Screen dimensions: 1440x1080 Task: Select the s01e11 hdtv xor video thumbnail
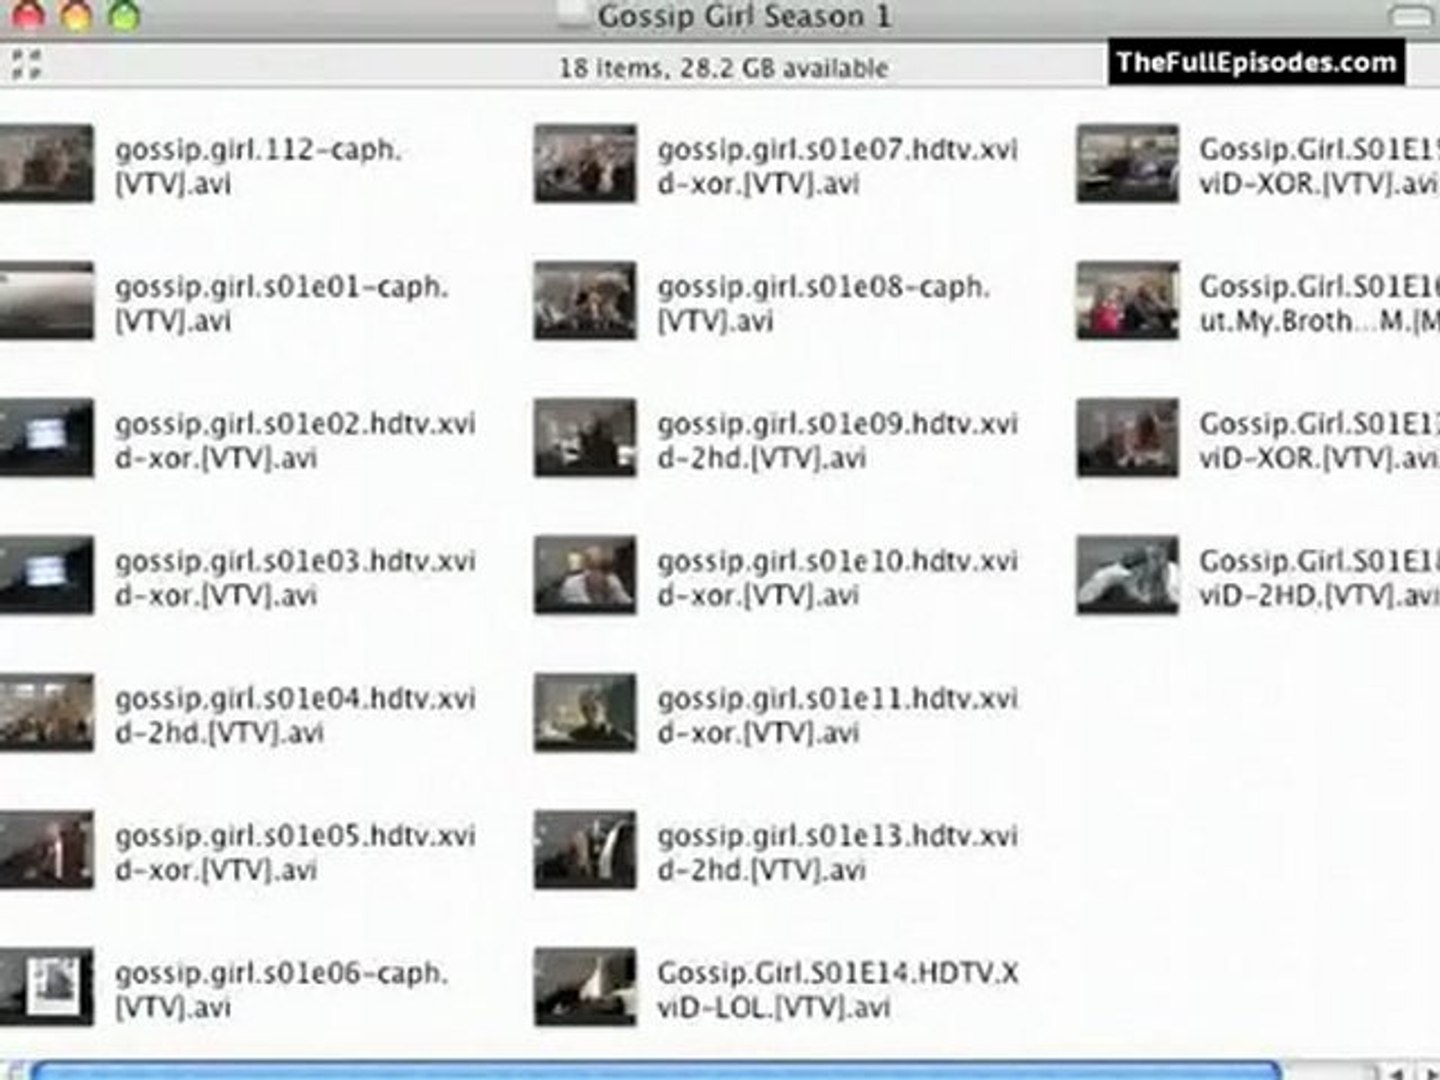point(585,713)
